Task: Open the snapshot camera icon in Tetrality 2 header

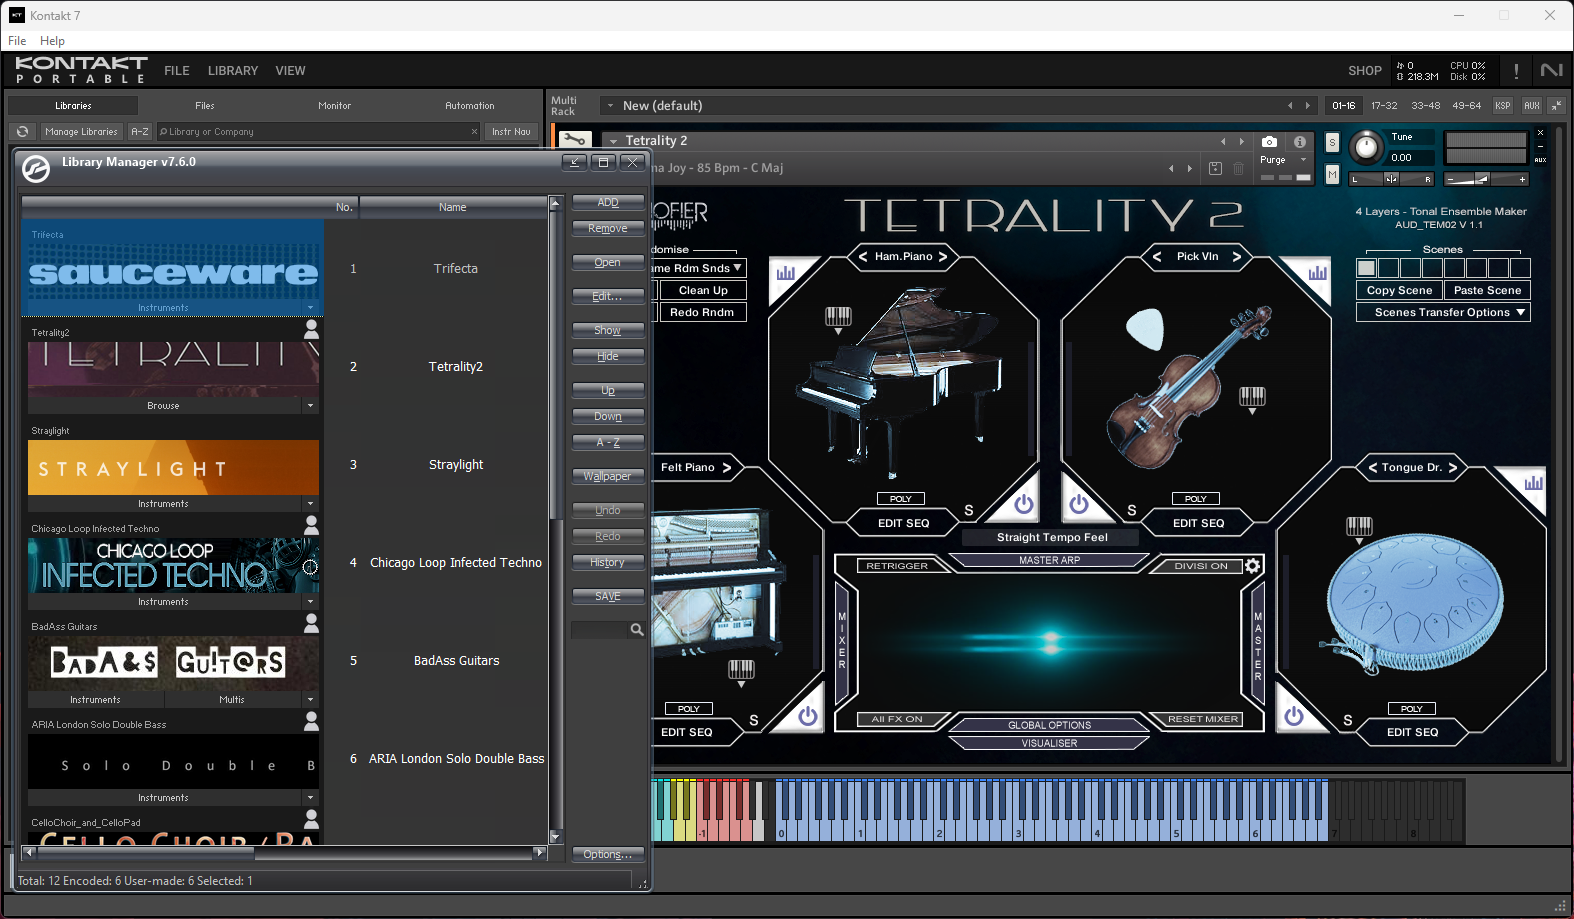Action: 1269,142
